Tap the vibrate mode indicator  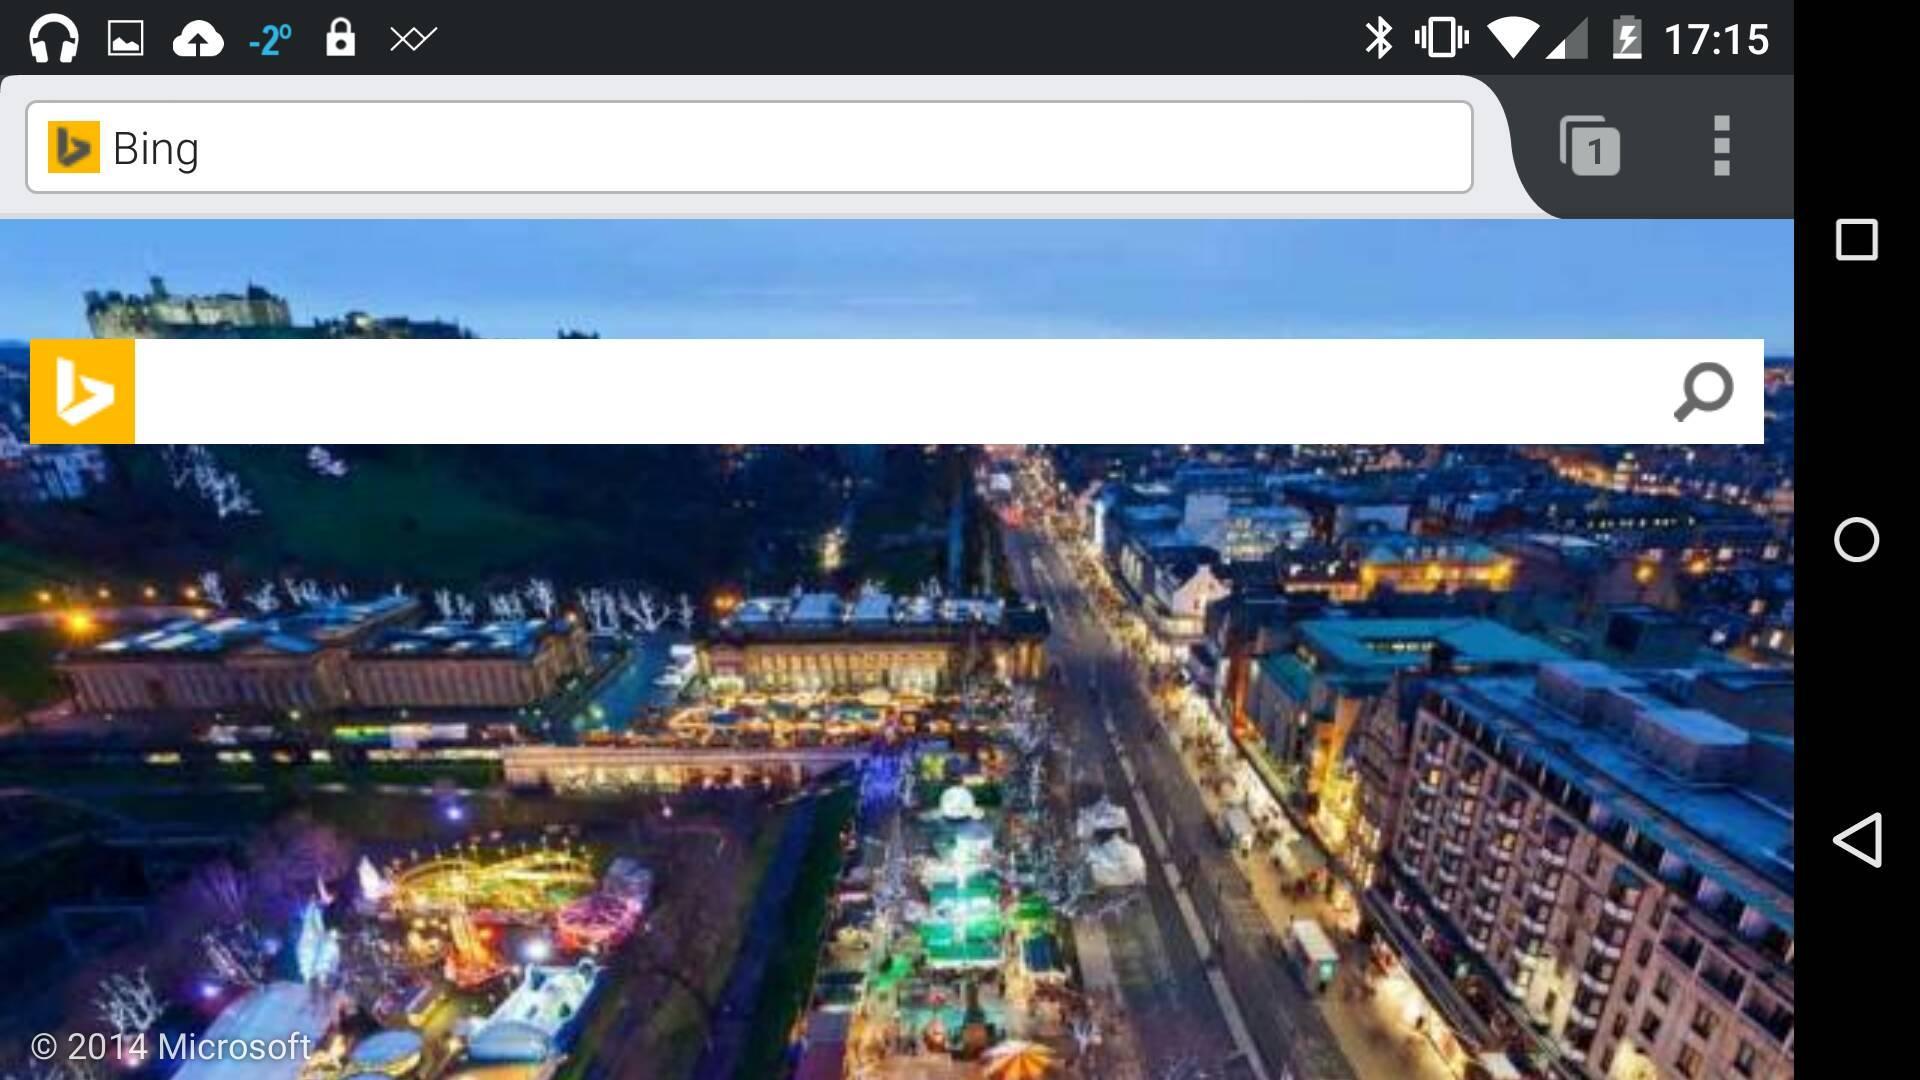pos(1443,38)
